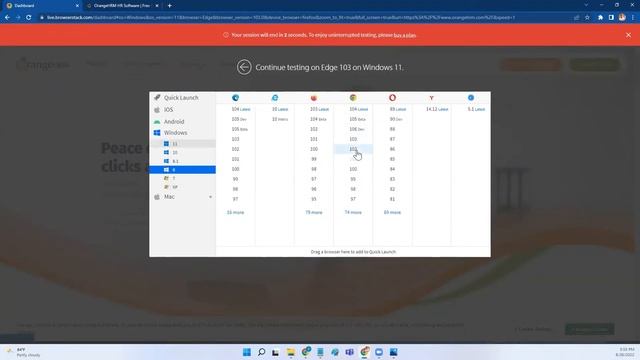Screen dimensions: 640x360
Task: Open the taskbar clock and date
Action: (626, 352)
